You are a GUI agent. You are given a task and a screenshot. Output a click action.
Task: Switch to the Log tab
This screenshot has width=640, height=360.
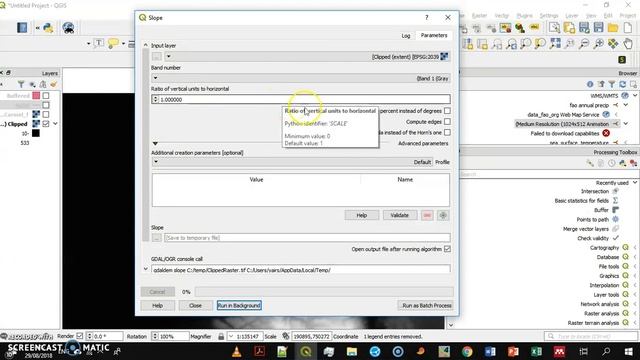(406, 36)
